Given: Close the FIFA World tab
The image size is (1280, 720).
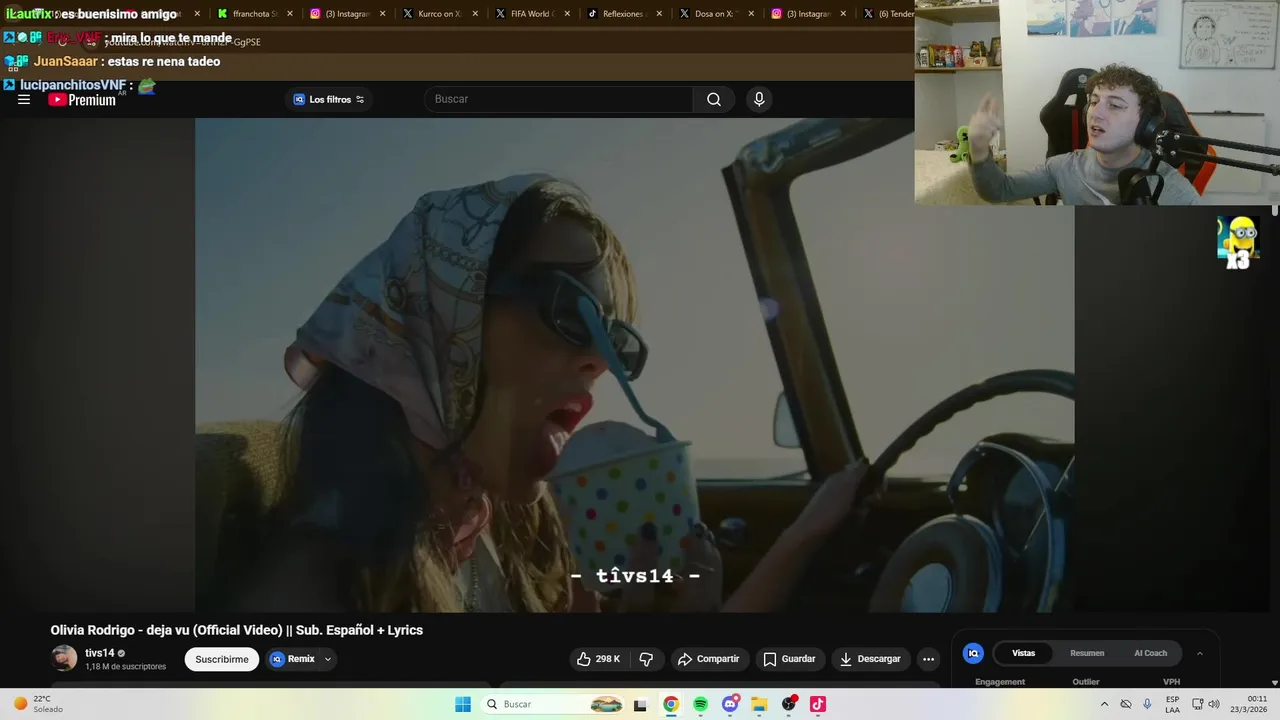Looking at the screenshot, I should (x=567, y=14).
